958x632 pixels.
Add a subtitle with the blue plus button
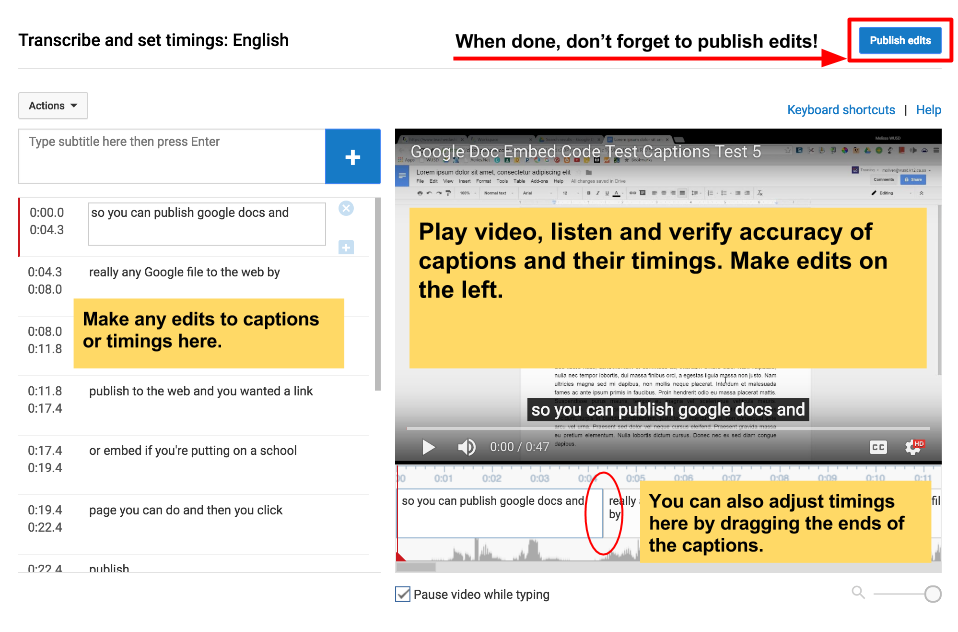(352, 156)
